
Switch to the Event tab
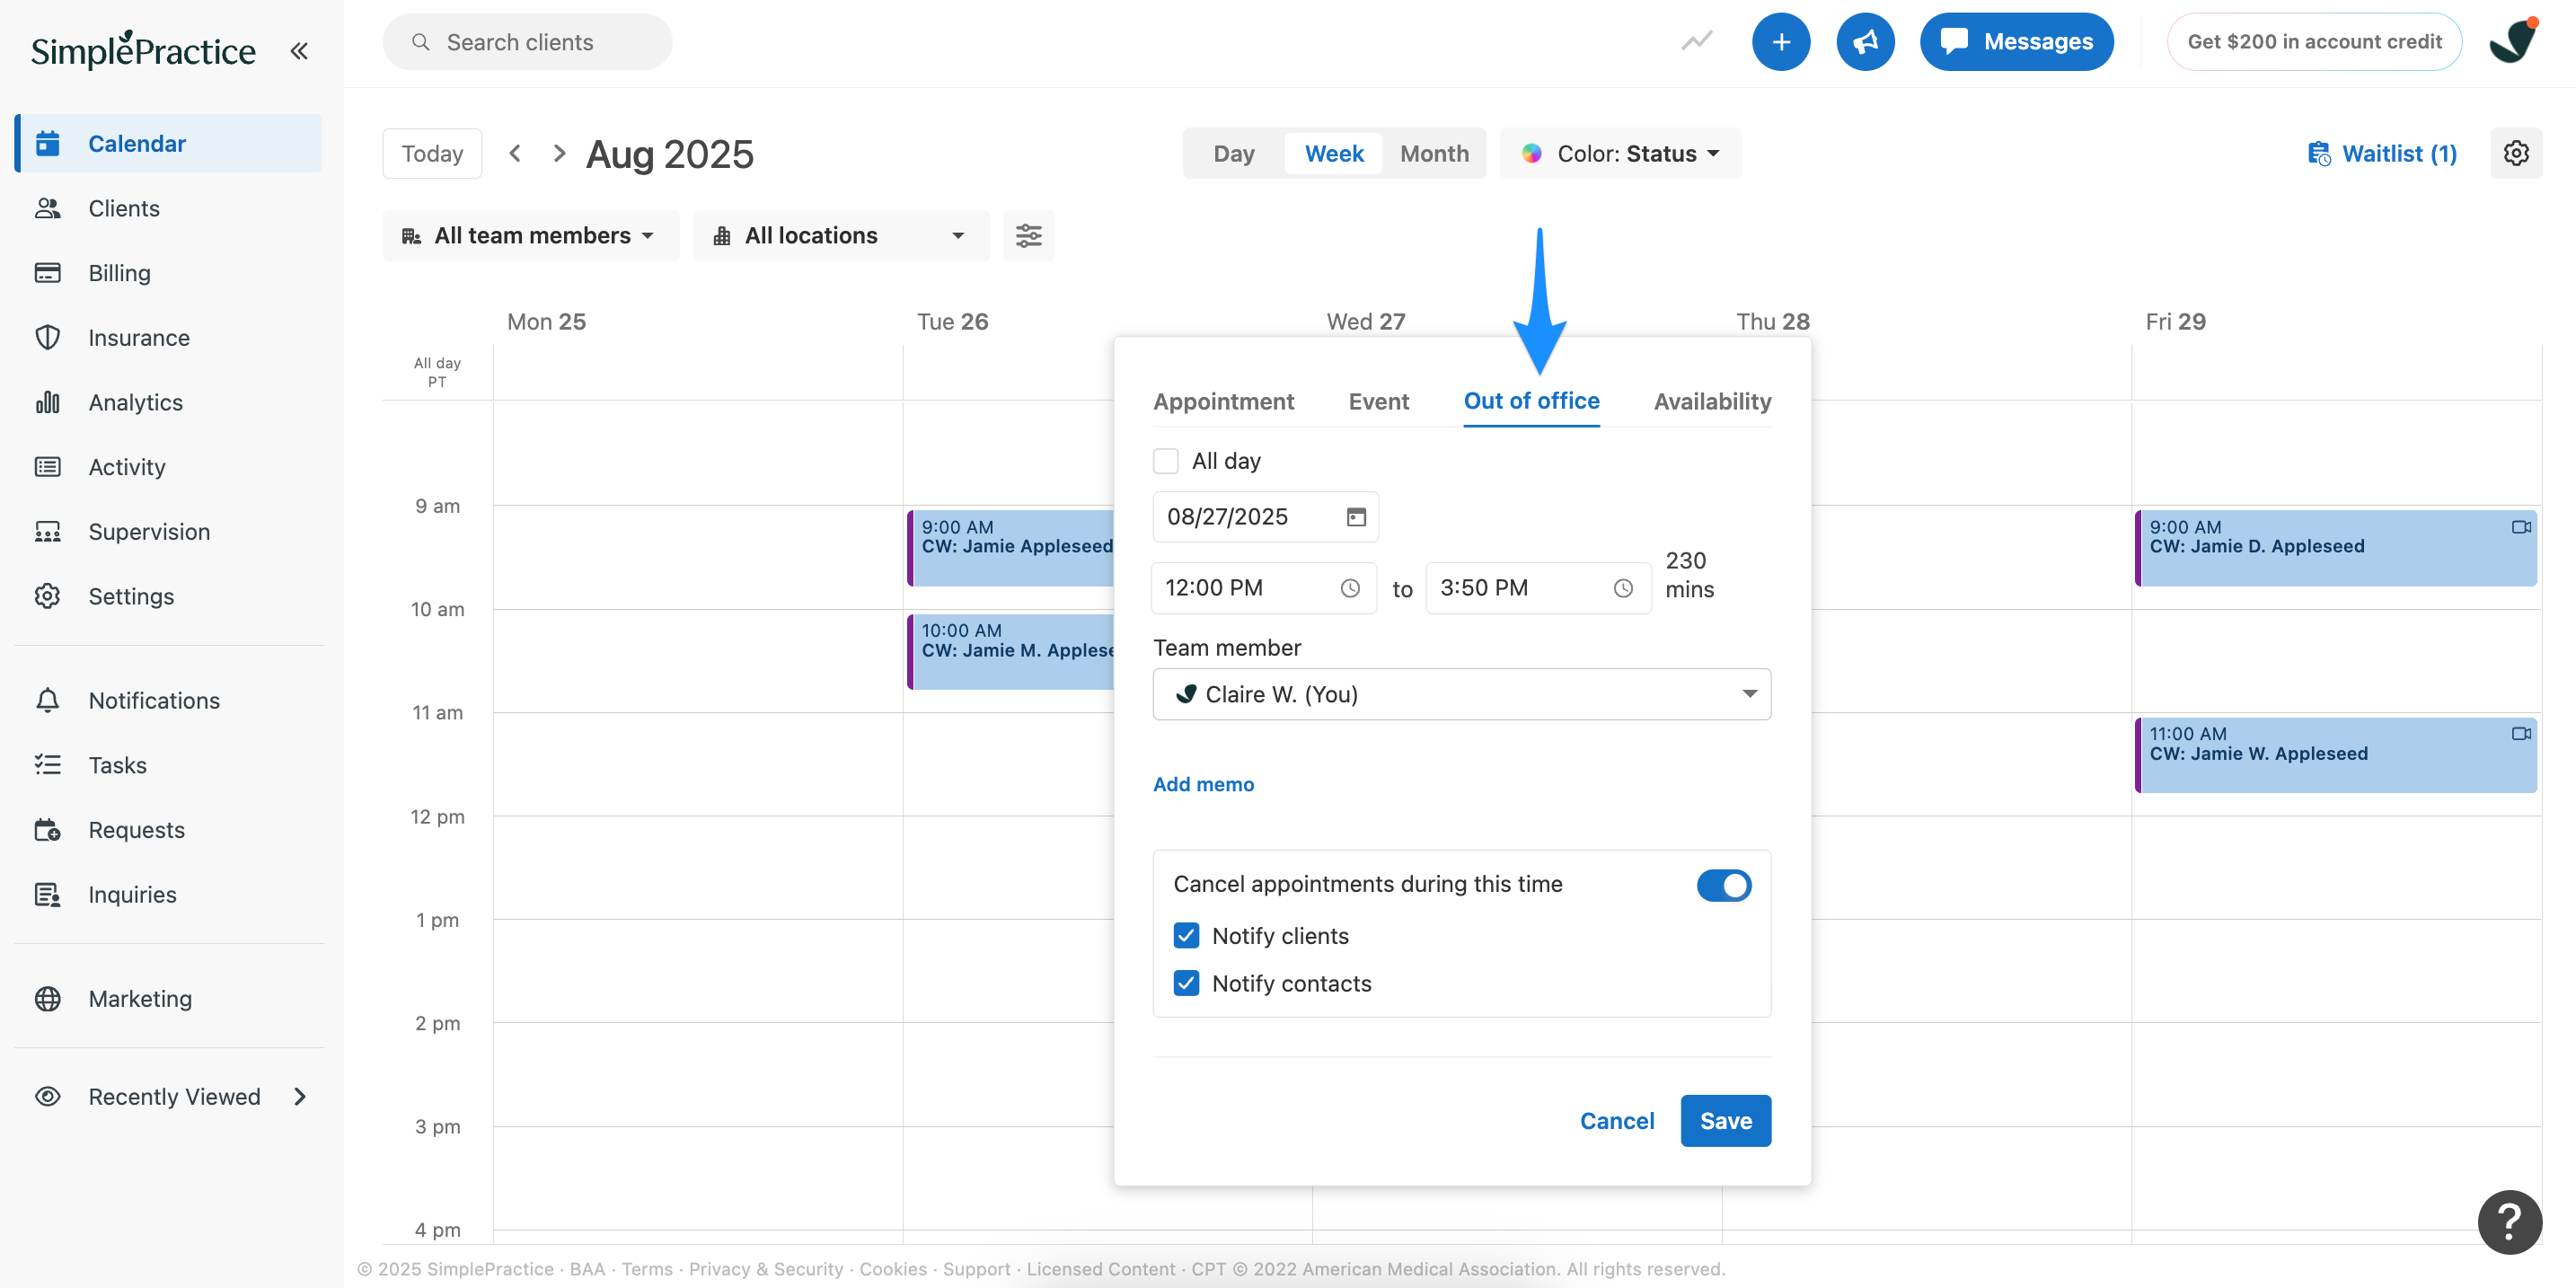tap(1378, 401)
